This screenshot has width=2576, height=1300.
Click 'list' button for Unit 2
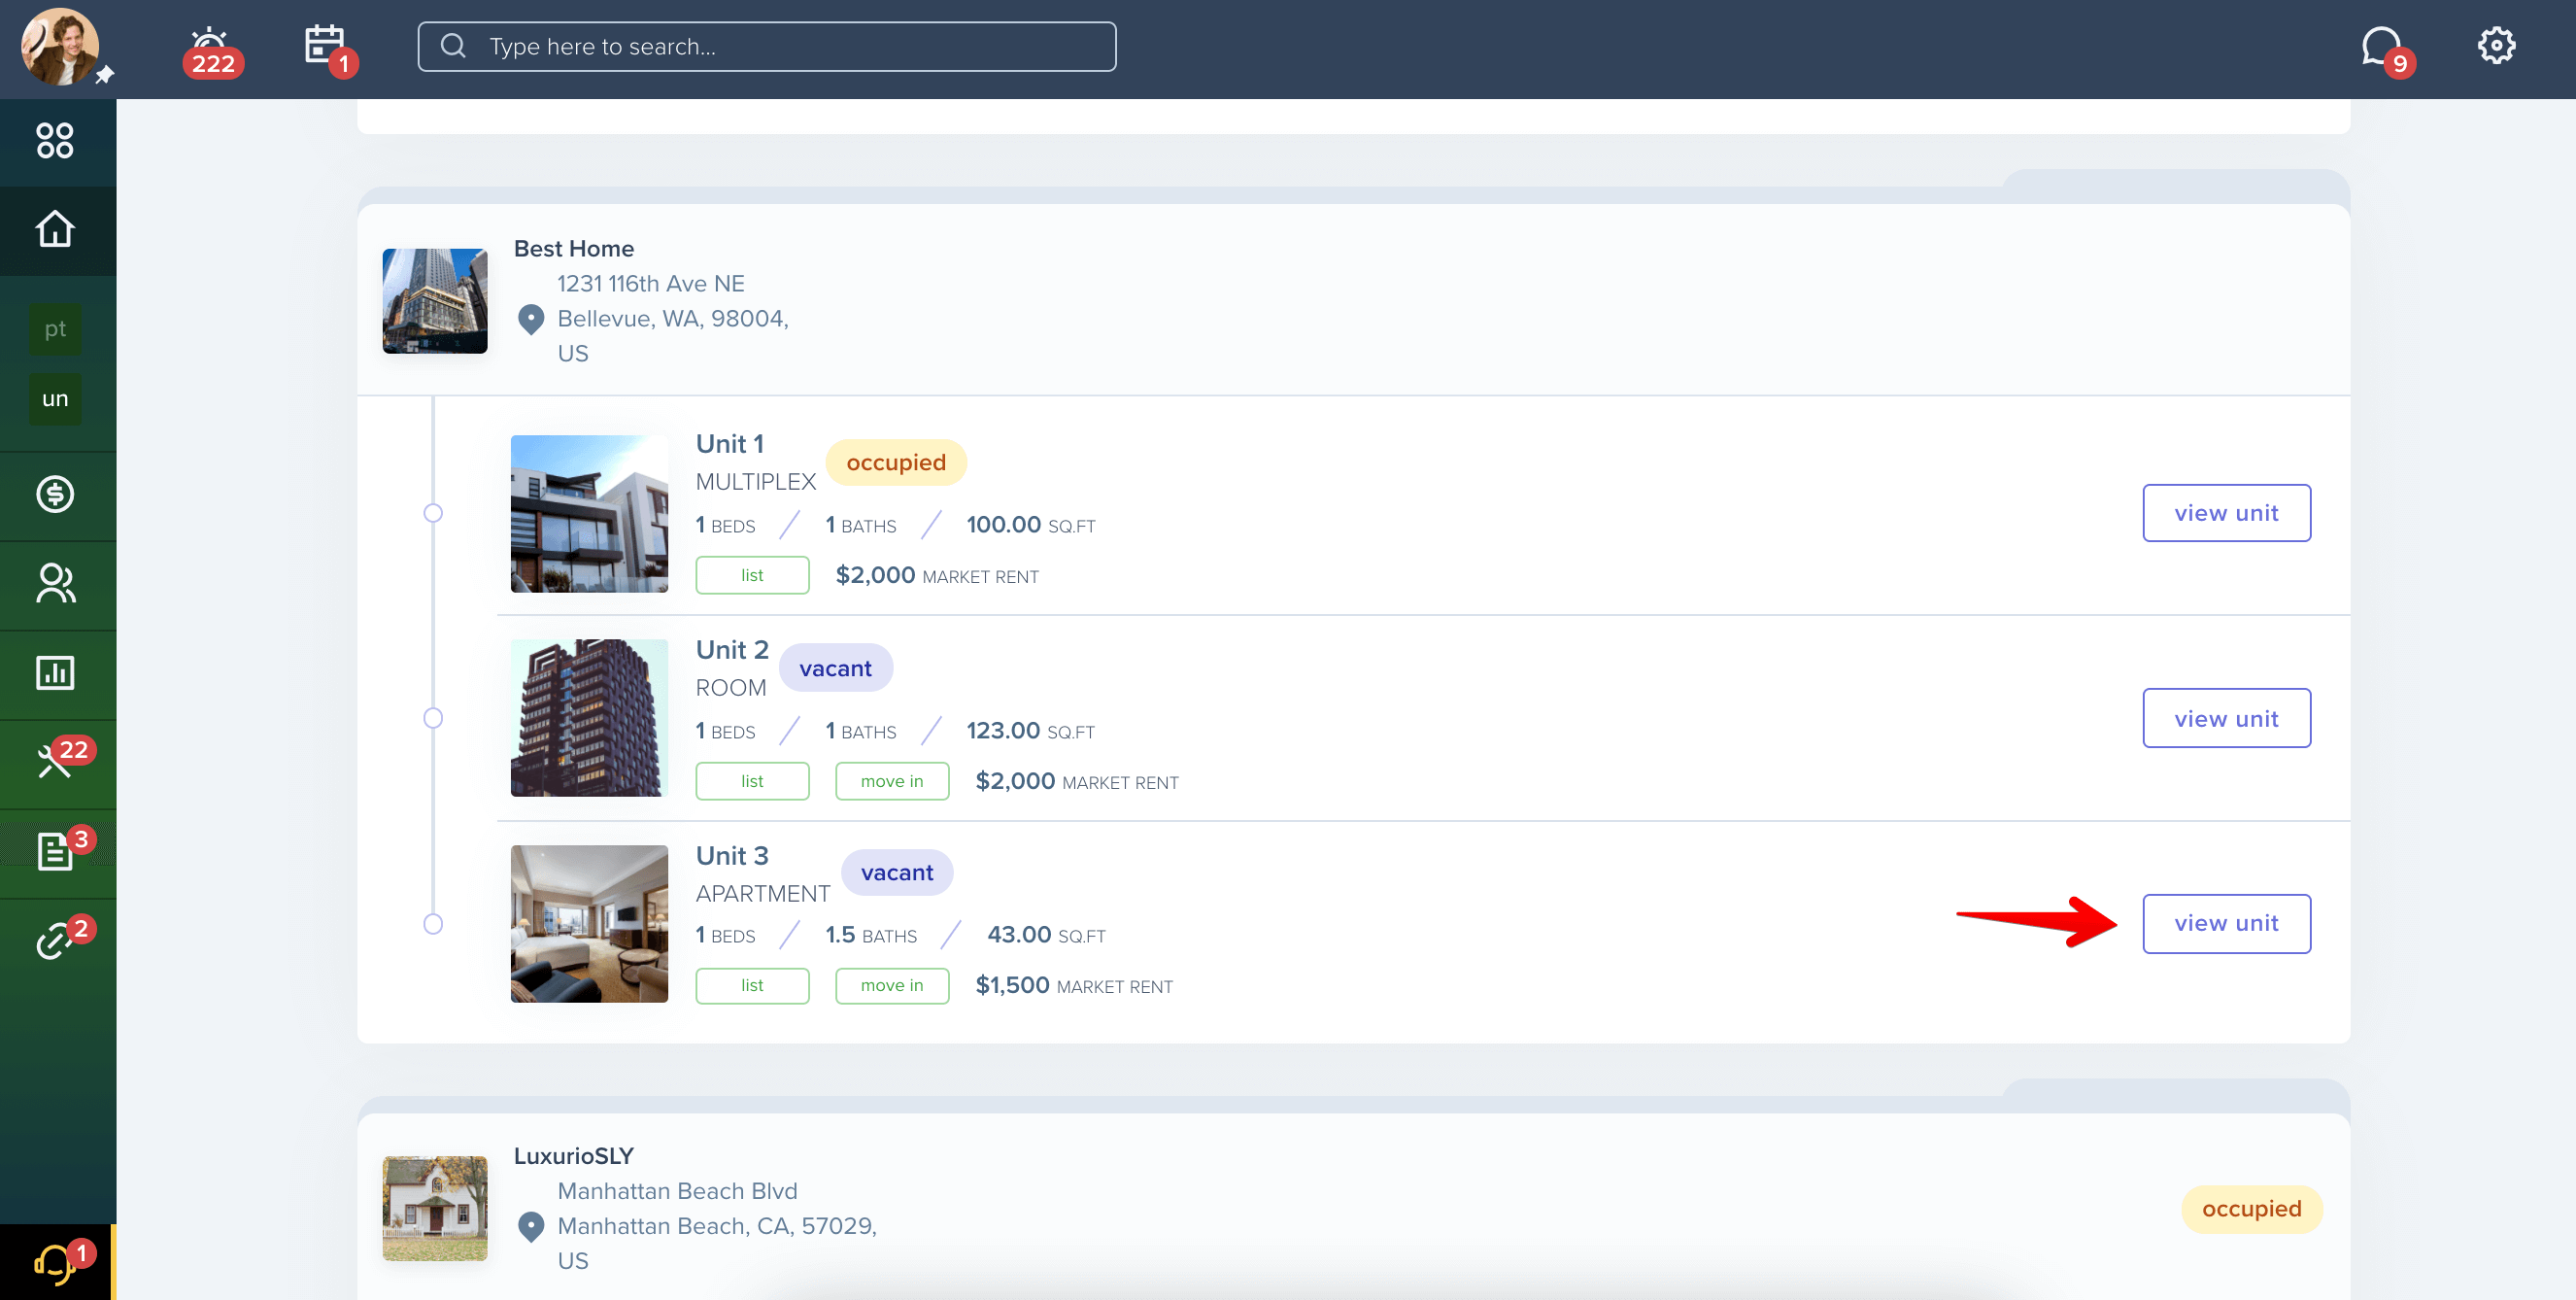click(x=752, y=781)
